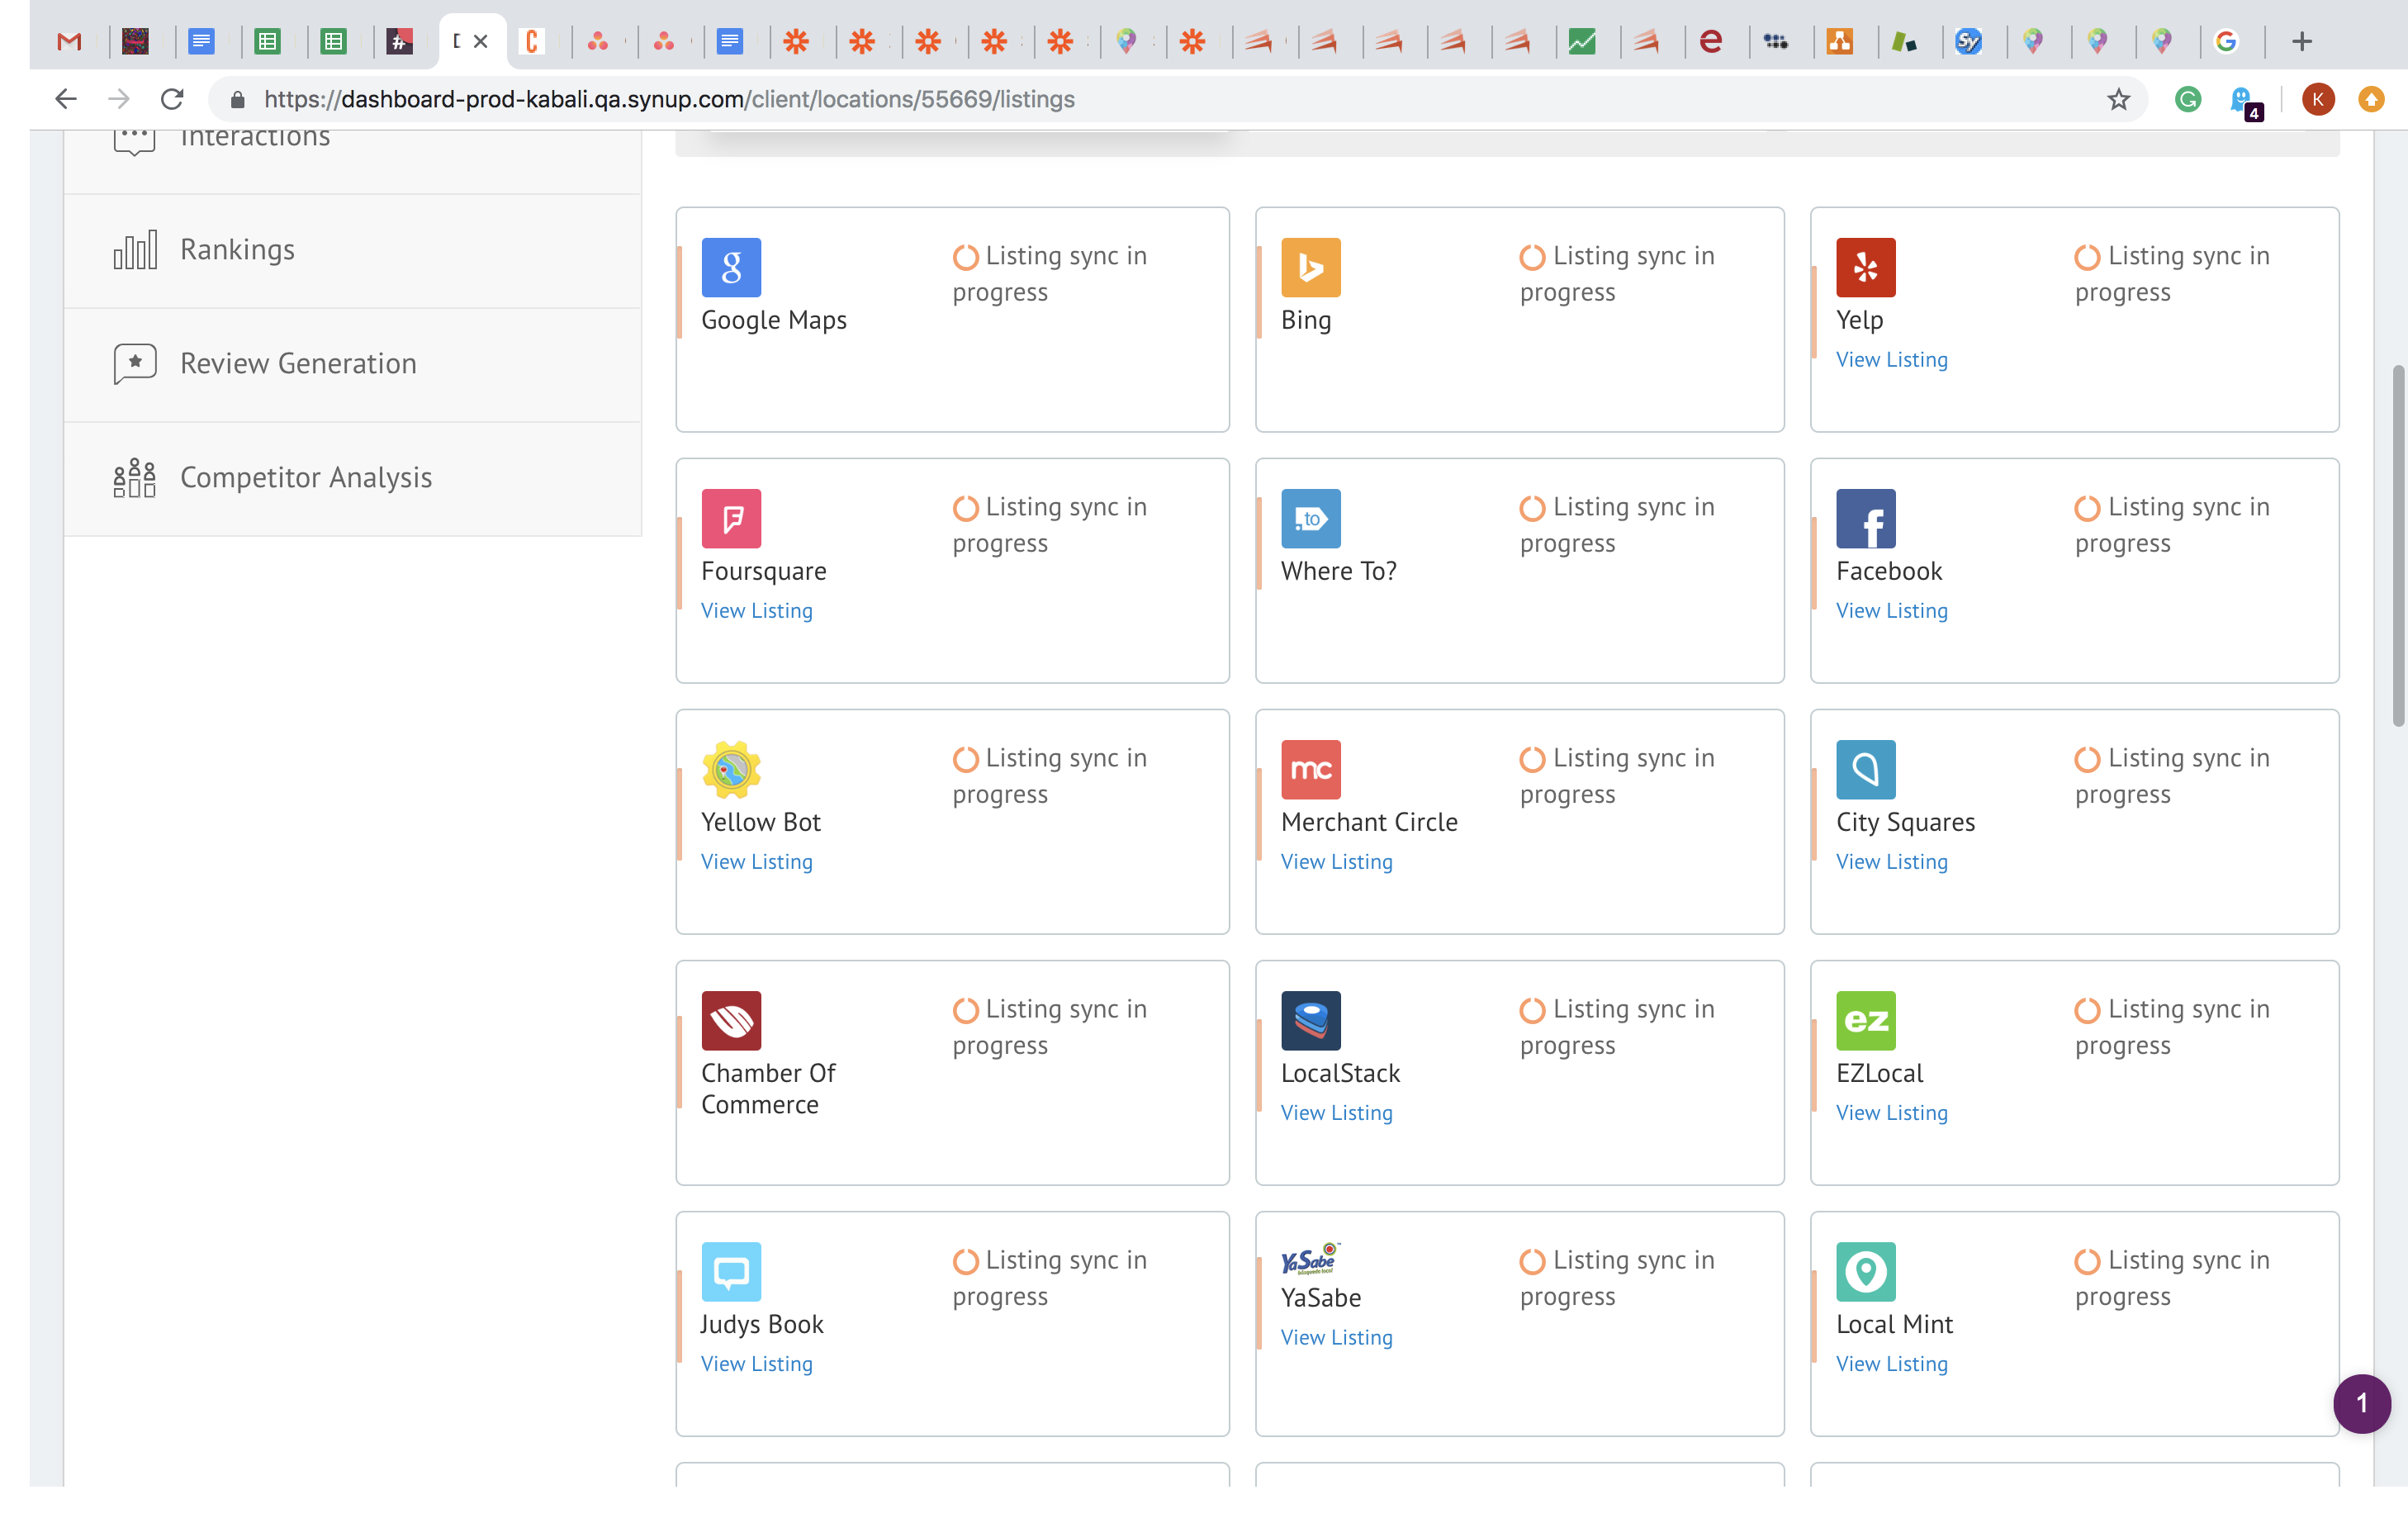Open View Listing link for Merchant Circle
2408x1523 pixels.
coord(1336,861)
